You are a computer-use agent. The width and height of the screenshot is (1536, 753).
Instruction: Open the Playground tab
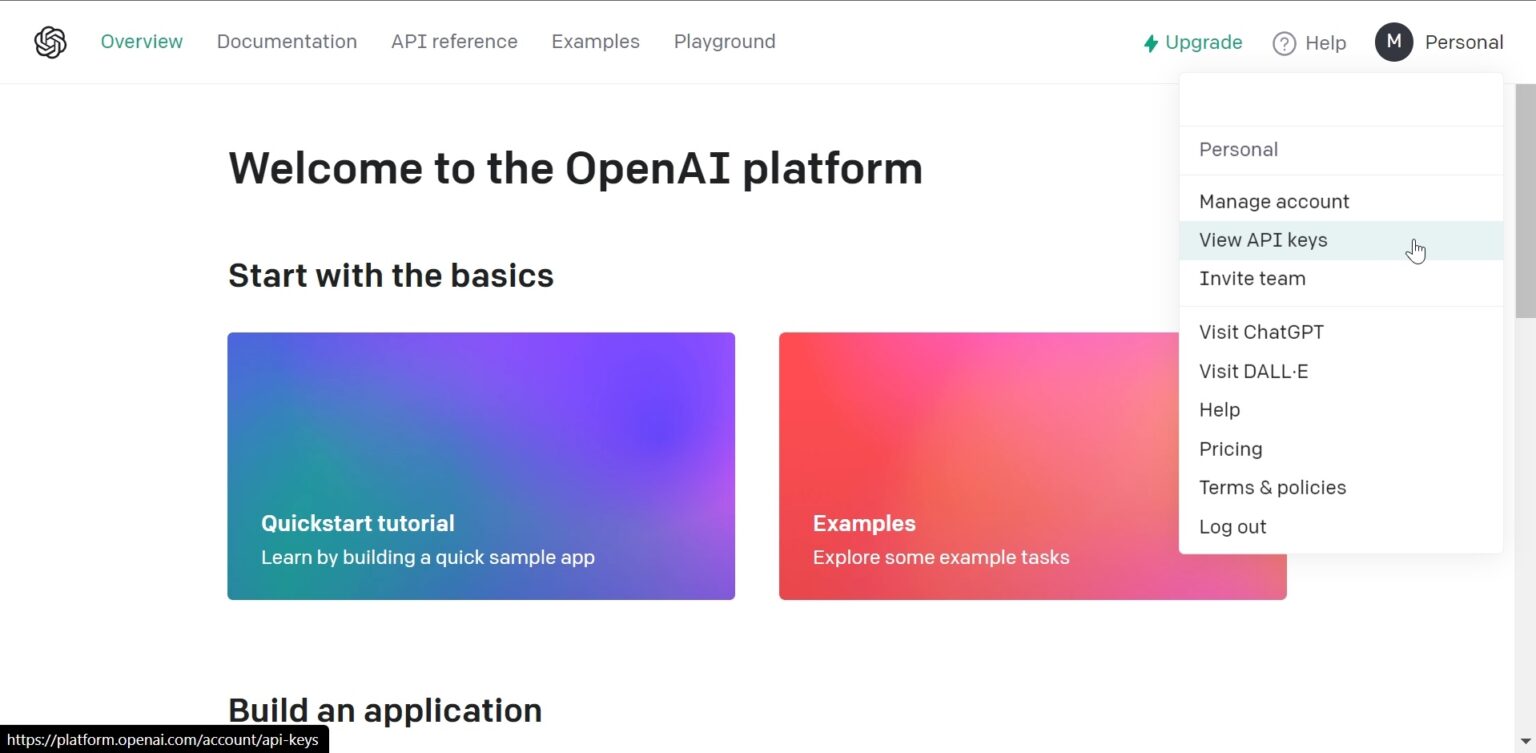coord(724,42)
